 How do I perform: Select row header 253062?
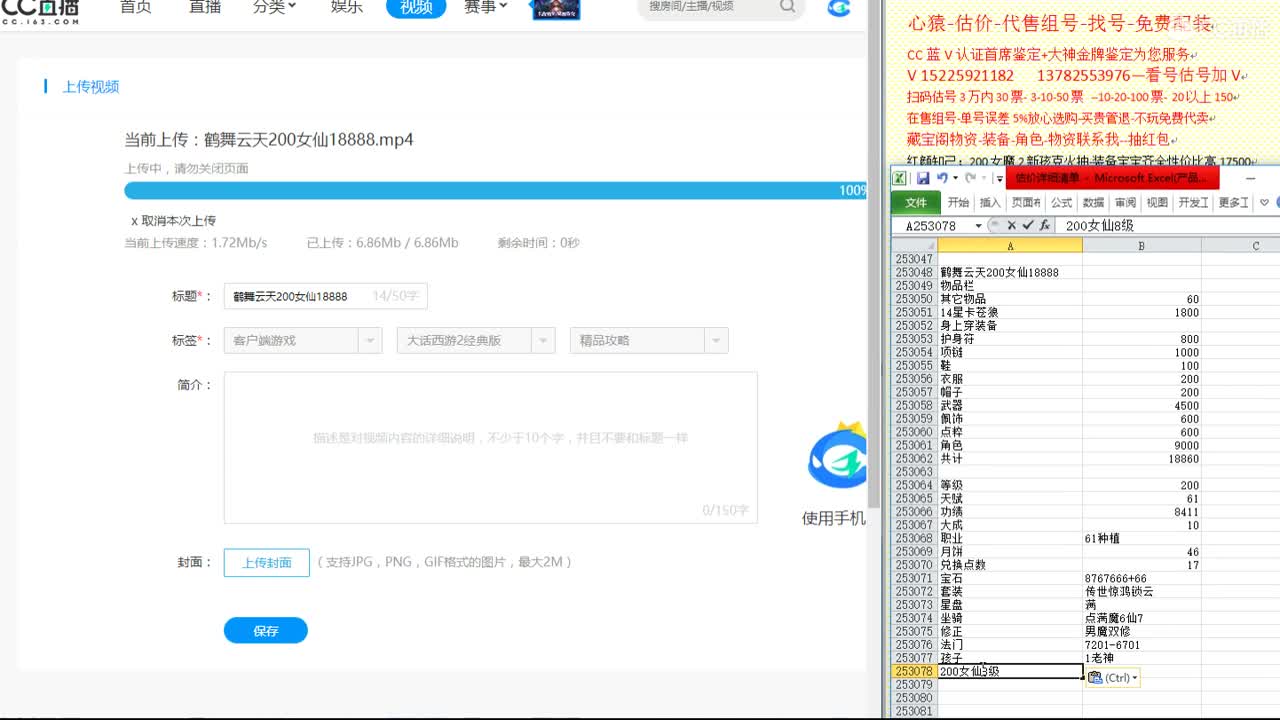point(914,459)
